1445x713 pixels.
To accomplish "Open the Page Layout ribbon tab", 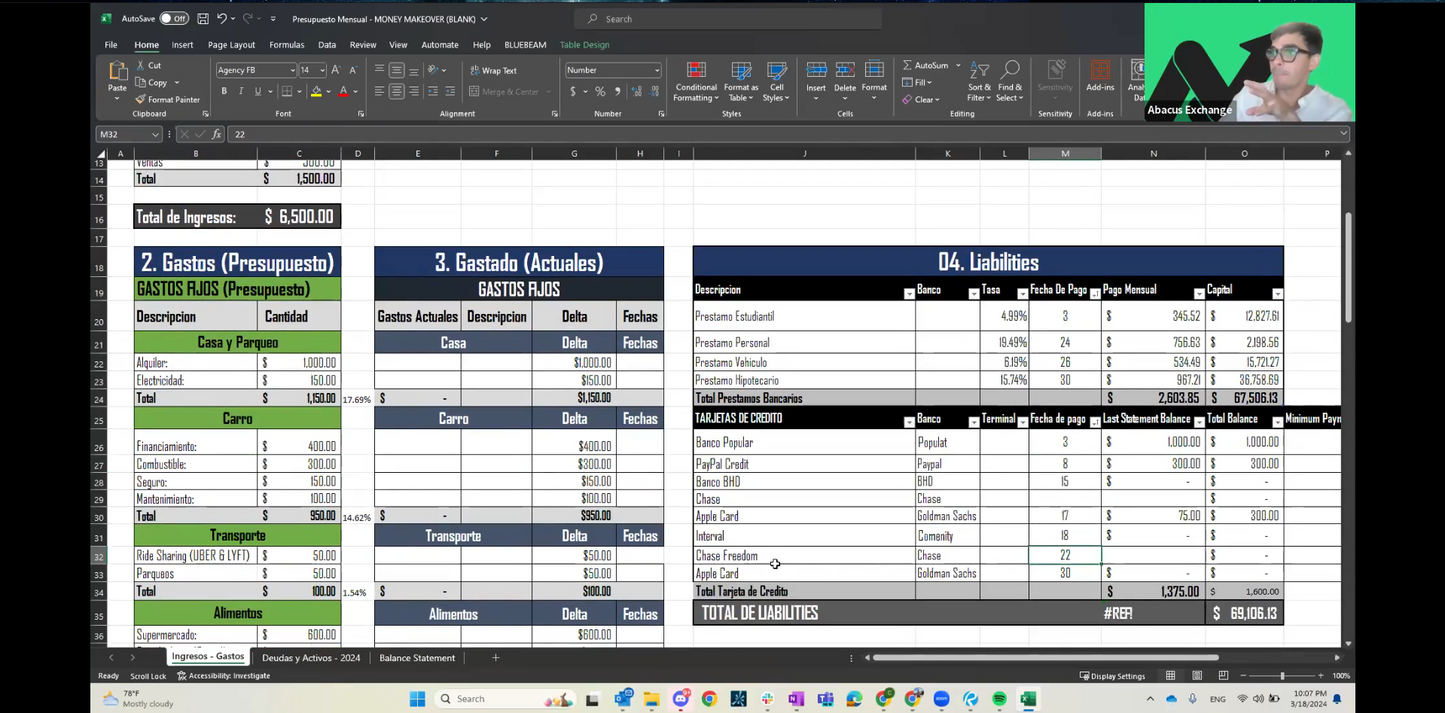I will pos(231,45).
